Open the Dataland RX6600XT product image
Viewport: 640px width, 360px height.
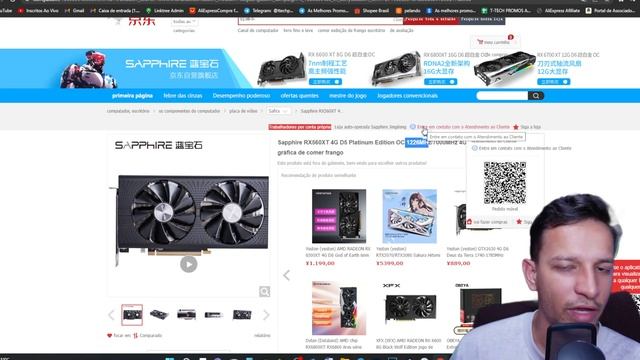point(339,308)
